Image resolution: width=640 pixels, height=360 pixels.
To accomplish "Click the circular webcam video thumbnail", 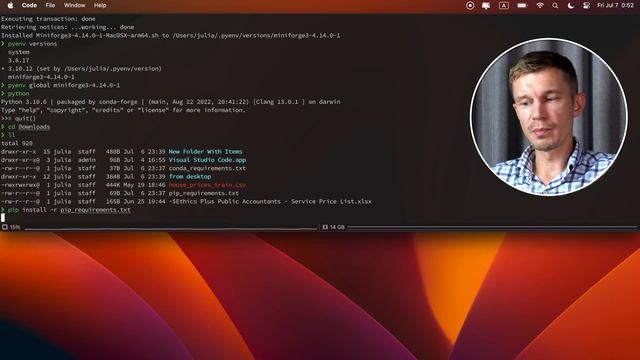I will (x=549, y=117).
